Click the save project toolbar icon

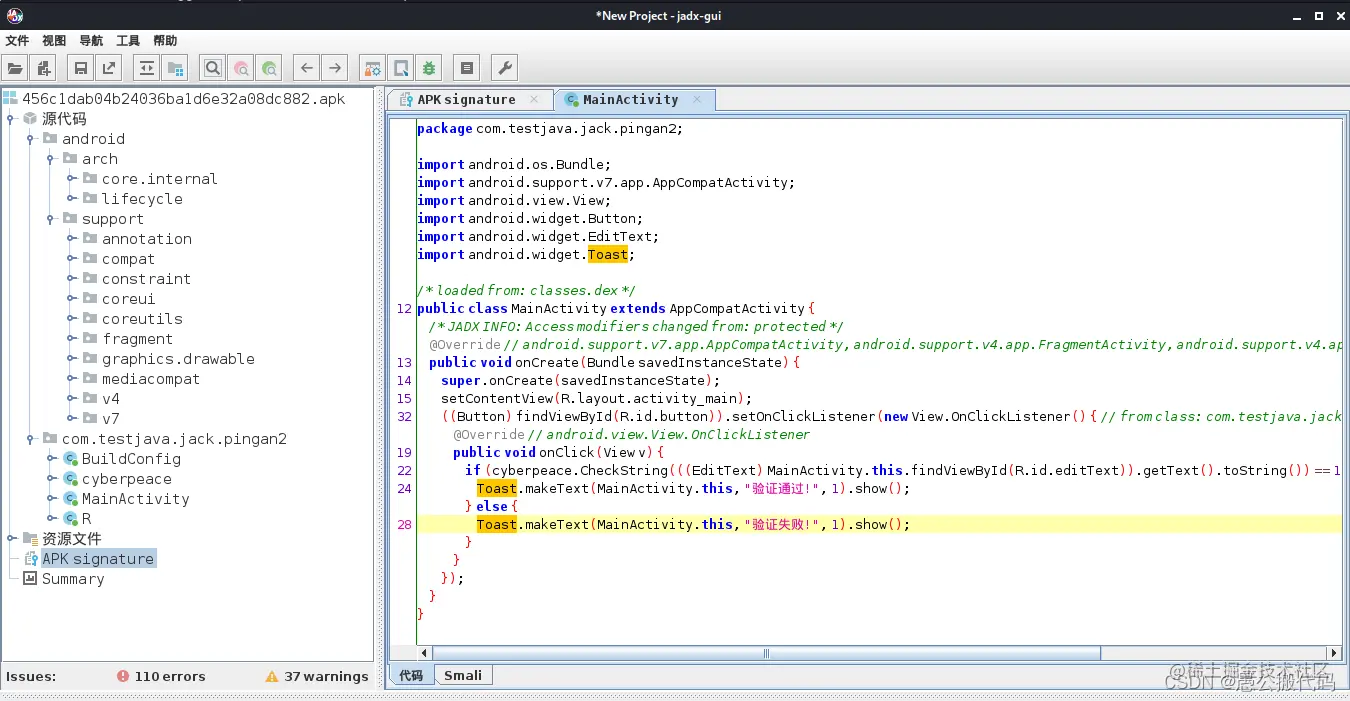(80, 68)
